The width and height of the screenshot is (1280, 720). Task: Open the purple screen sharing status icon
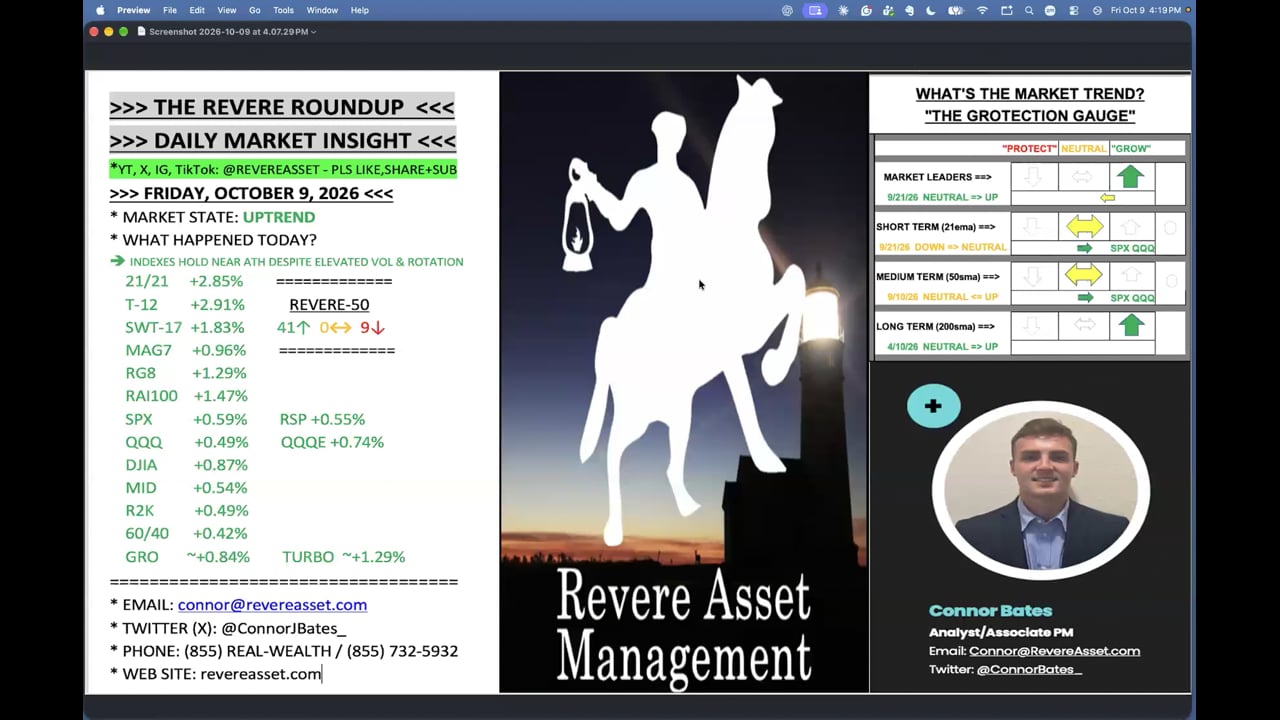click(815, 10)
